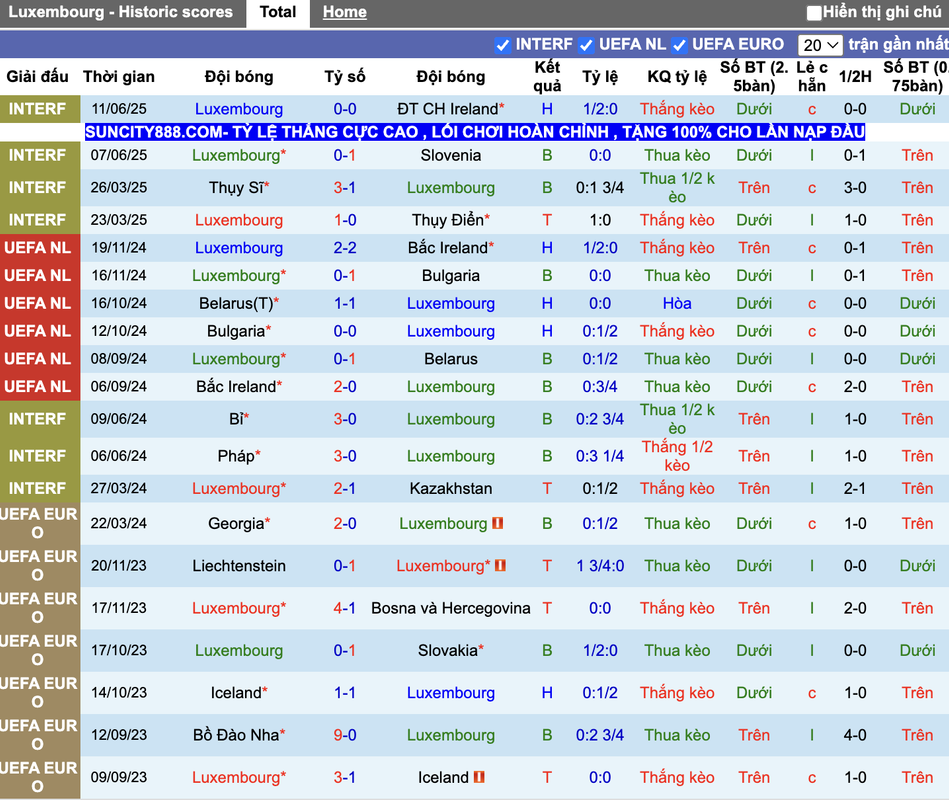Open Belarus team link on 08/09/24
Screen dimensions: 949x800
coord(450,359)
